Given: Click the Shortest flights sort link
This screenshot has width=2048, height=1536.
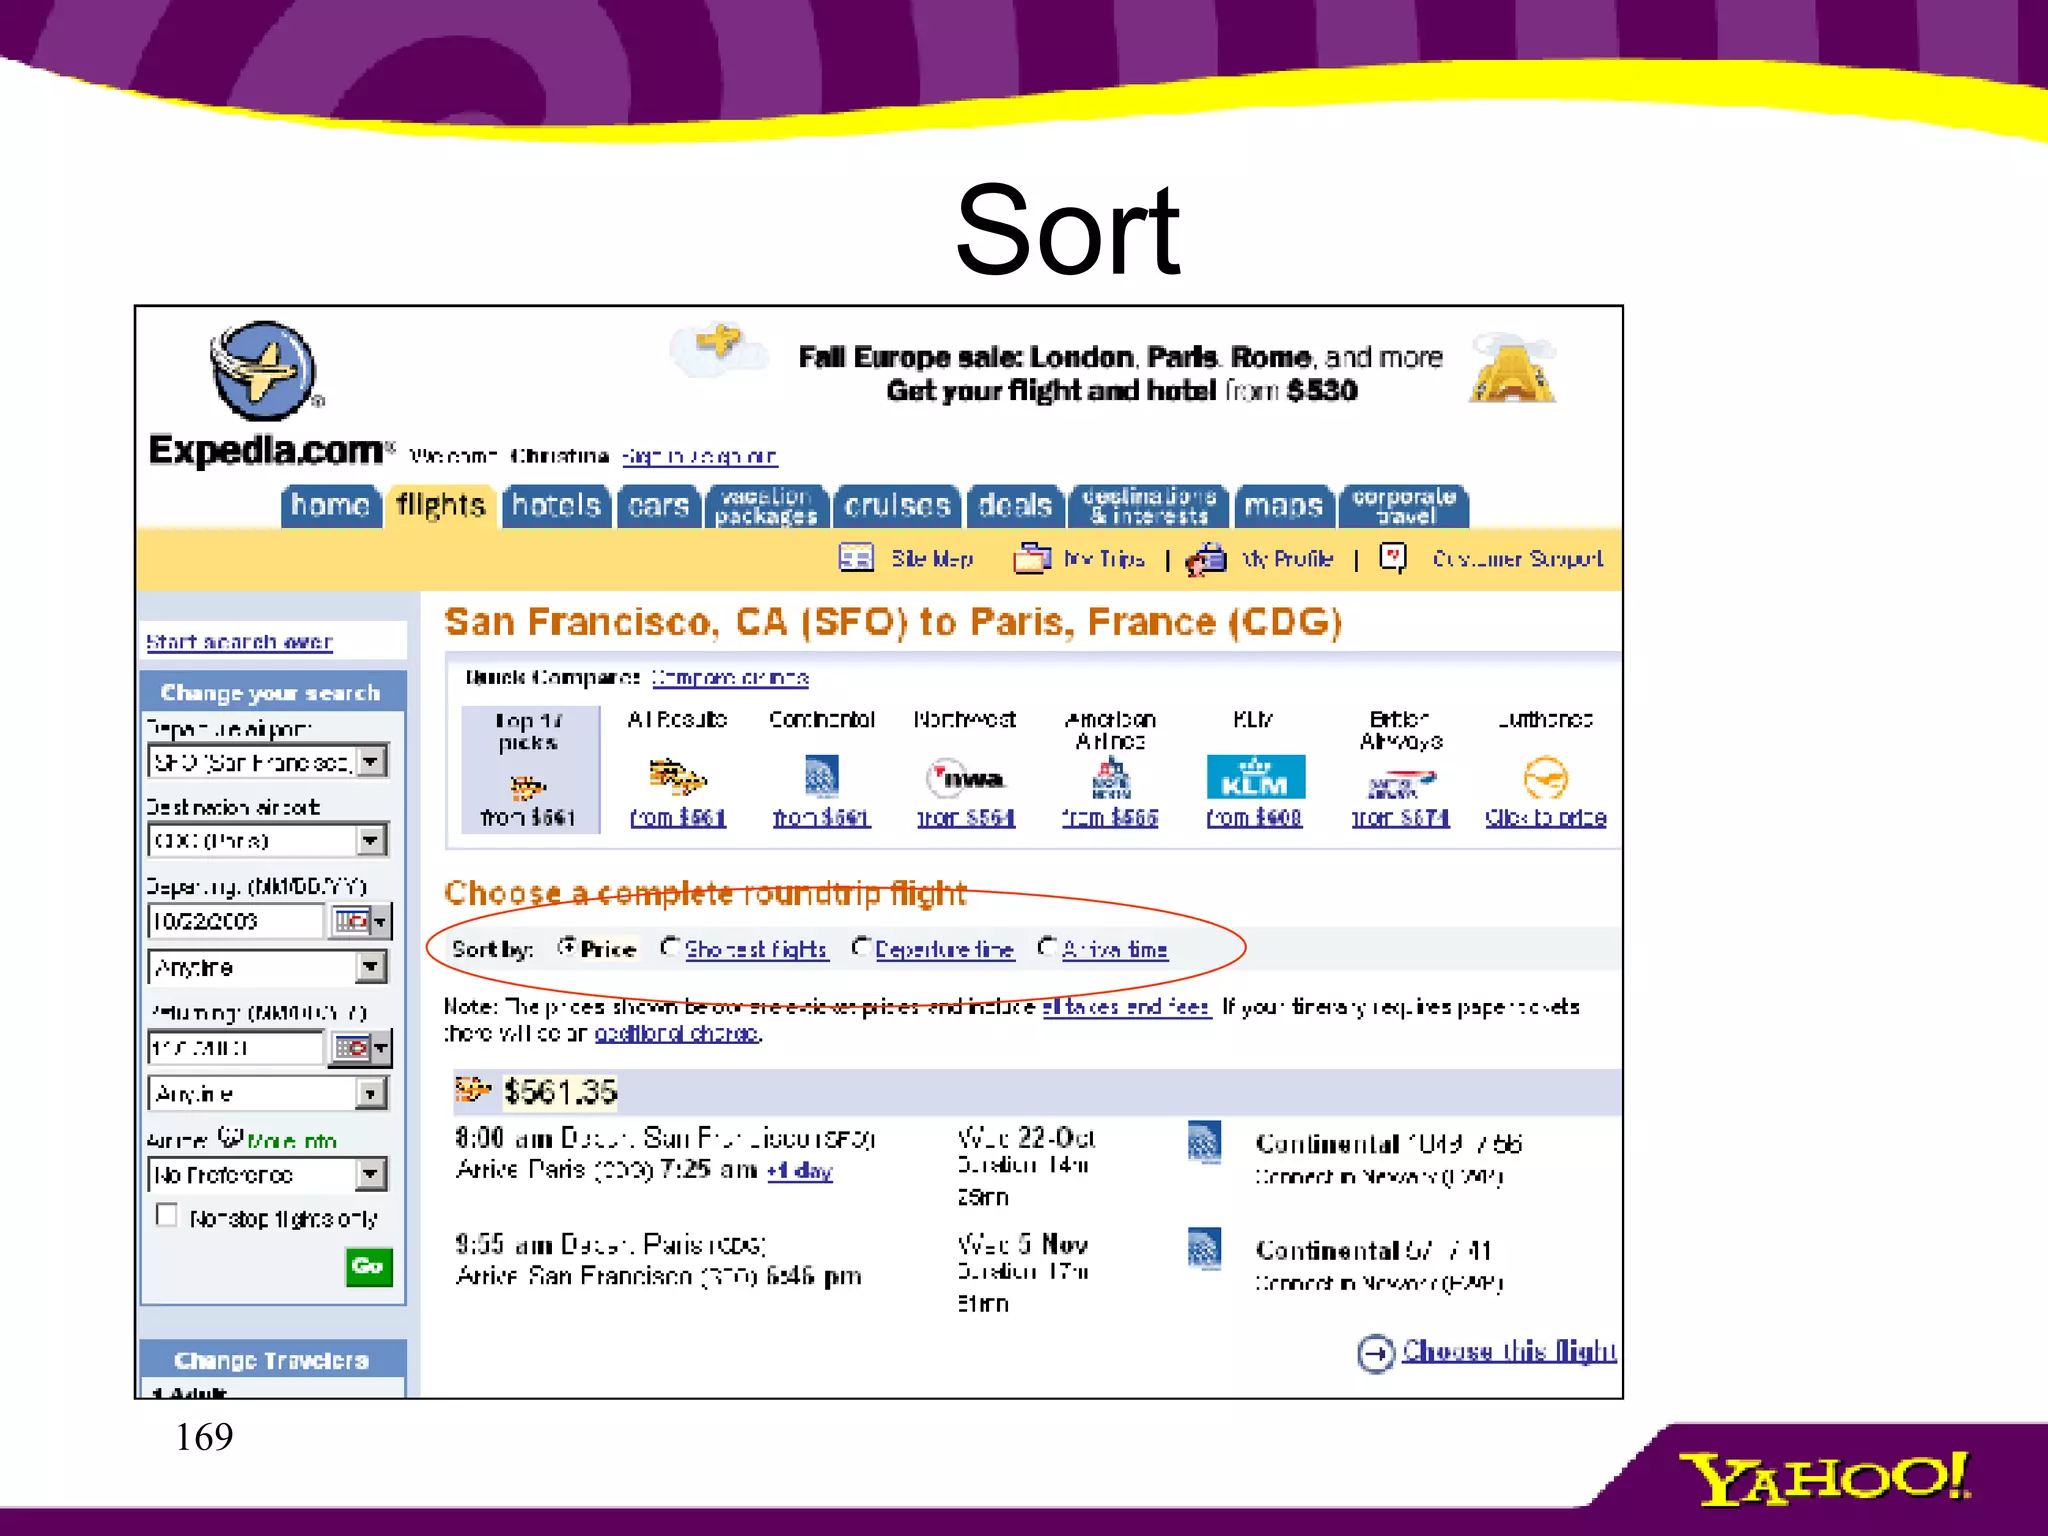Looking at the screenshot, I should click(756, 949).
